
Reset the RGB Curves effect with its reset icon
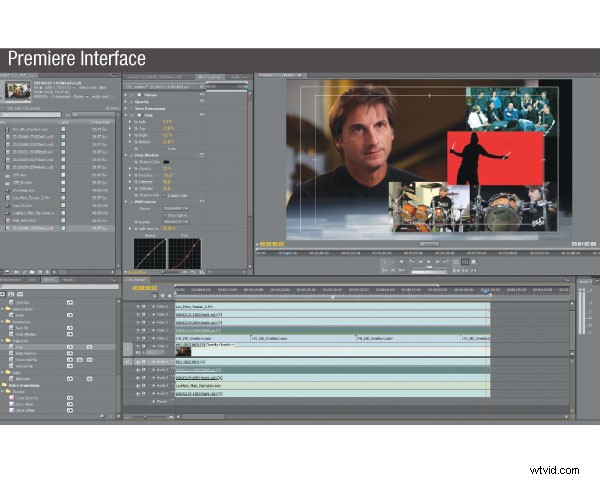click(202, 201)
